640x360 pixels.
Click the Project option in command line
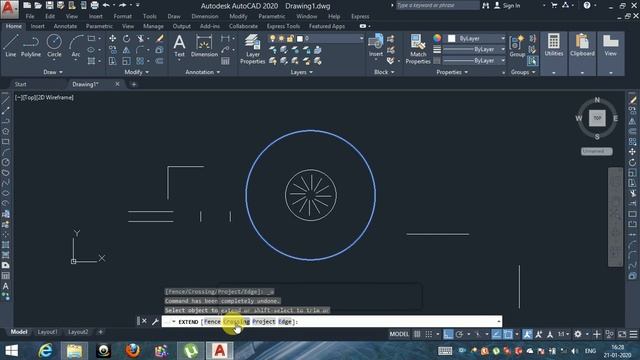click(x=264, y=322)
